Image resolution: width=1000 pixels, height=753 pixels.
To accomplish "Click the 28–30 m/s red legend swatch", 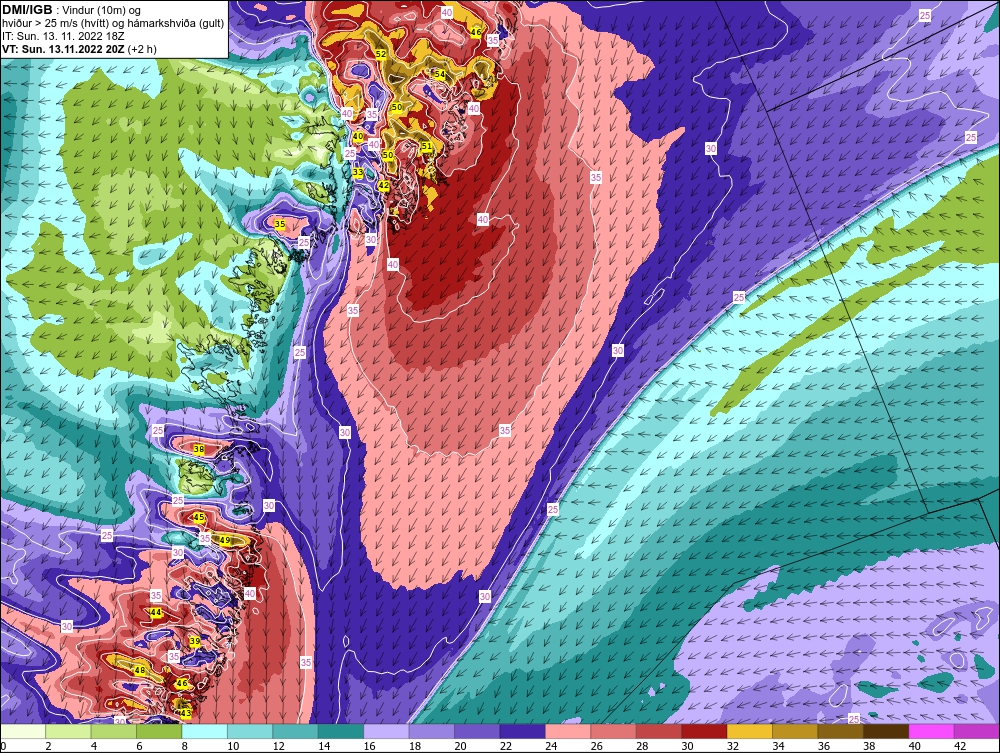I will pyautogui.click(x=659, y=731).
